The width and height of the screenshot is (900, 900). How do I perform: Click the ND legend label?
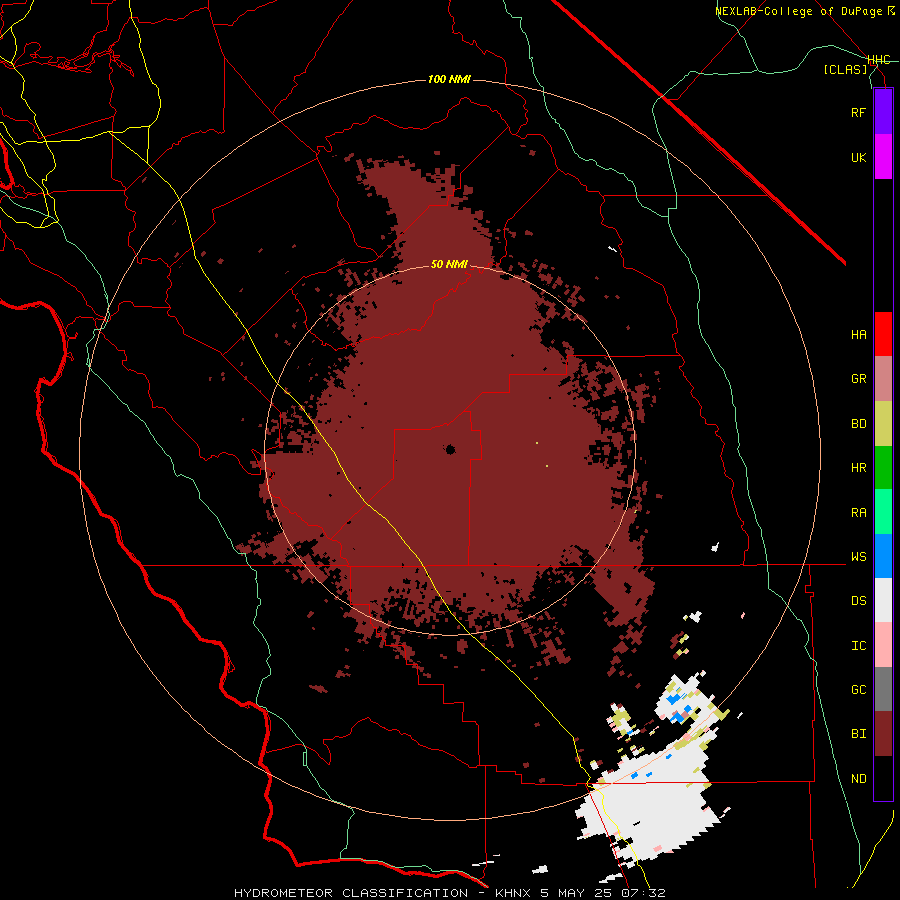858,779
